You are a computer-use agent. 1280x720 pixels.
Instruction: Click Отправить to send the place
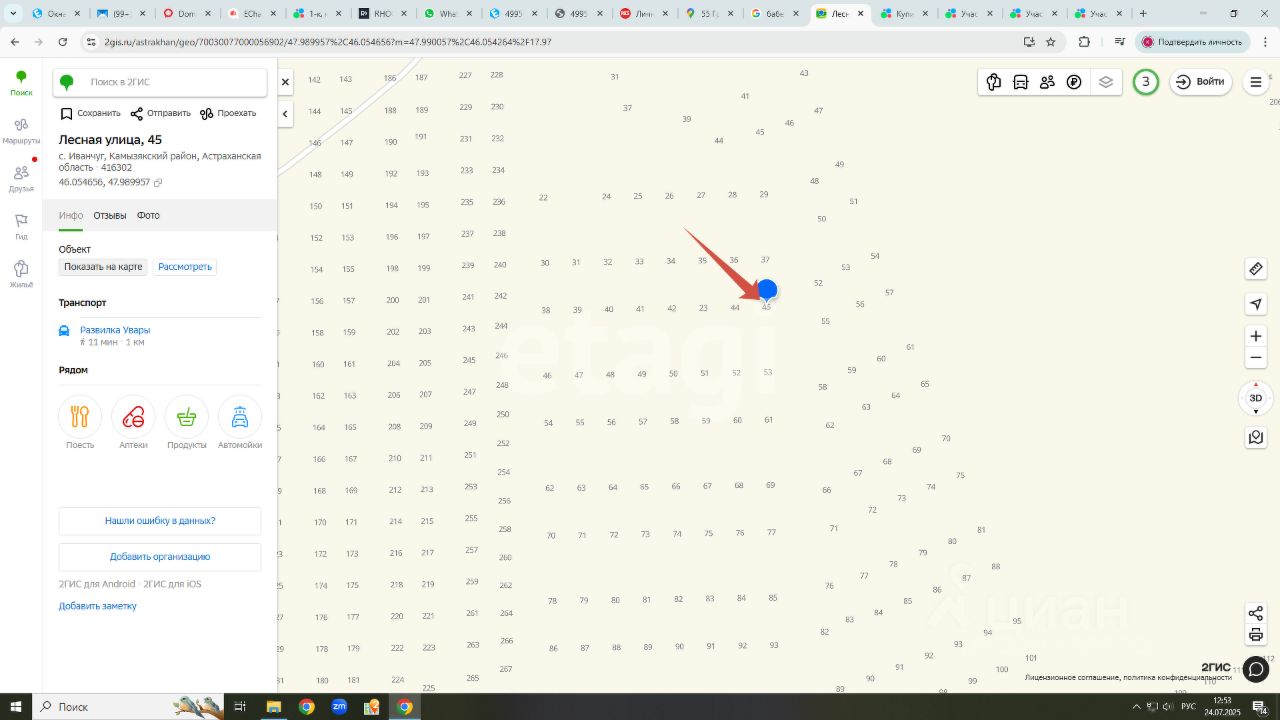coord(160,113)
